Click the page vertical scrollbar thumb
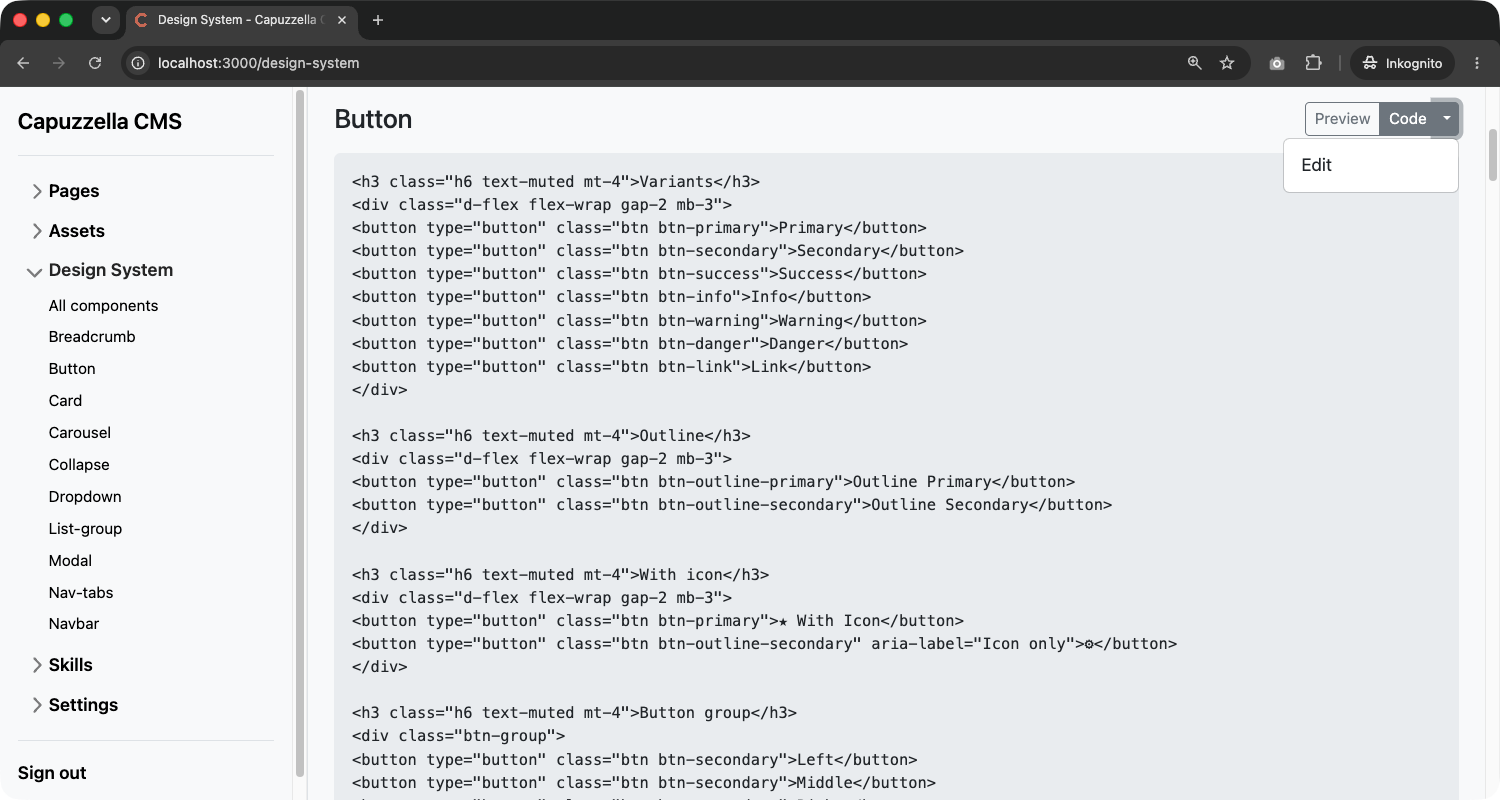 1493,154
